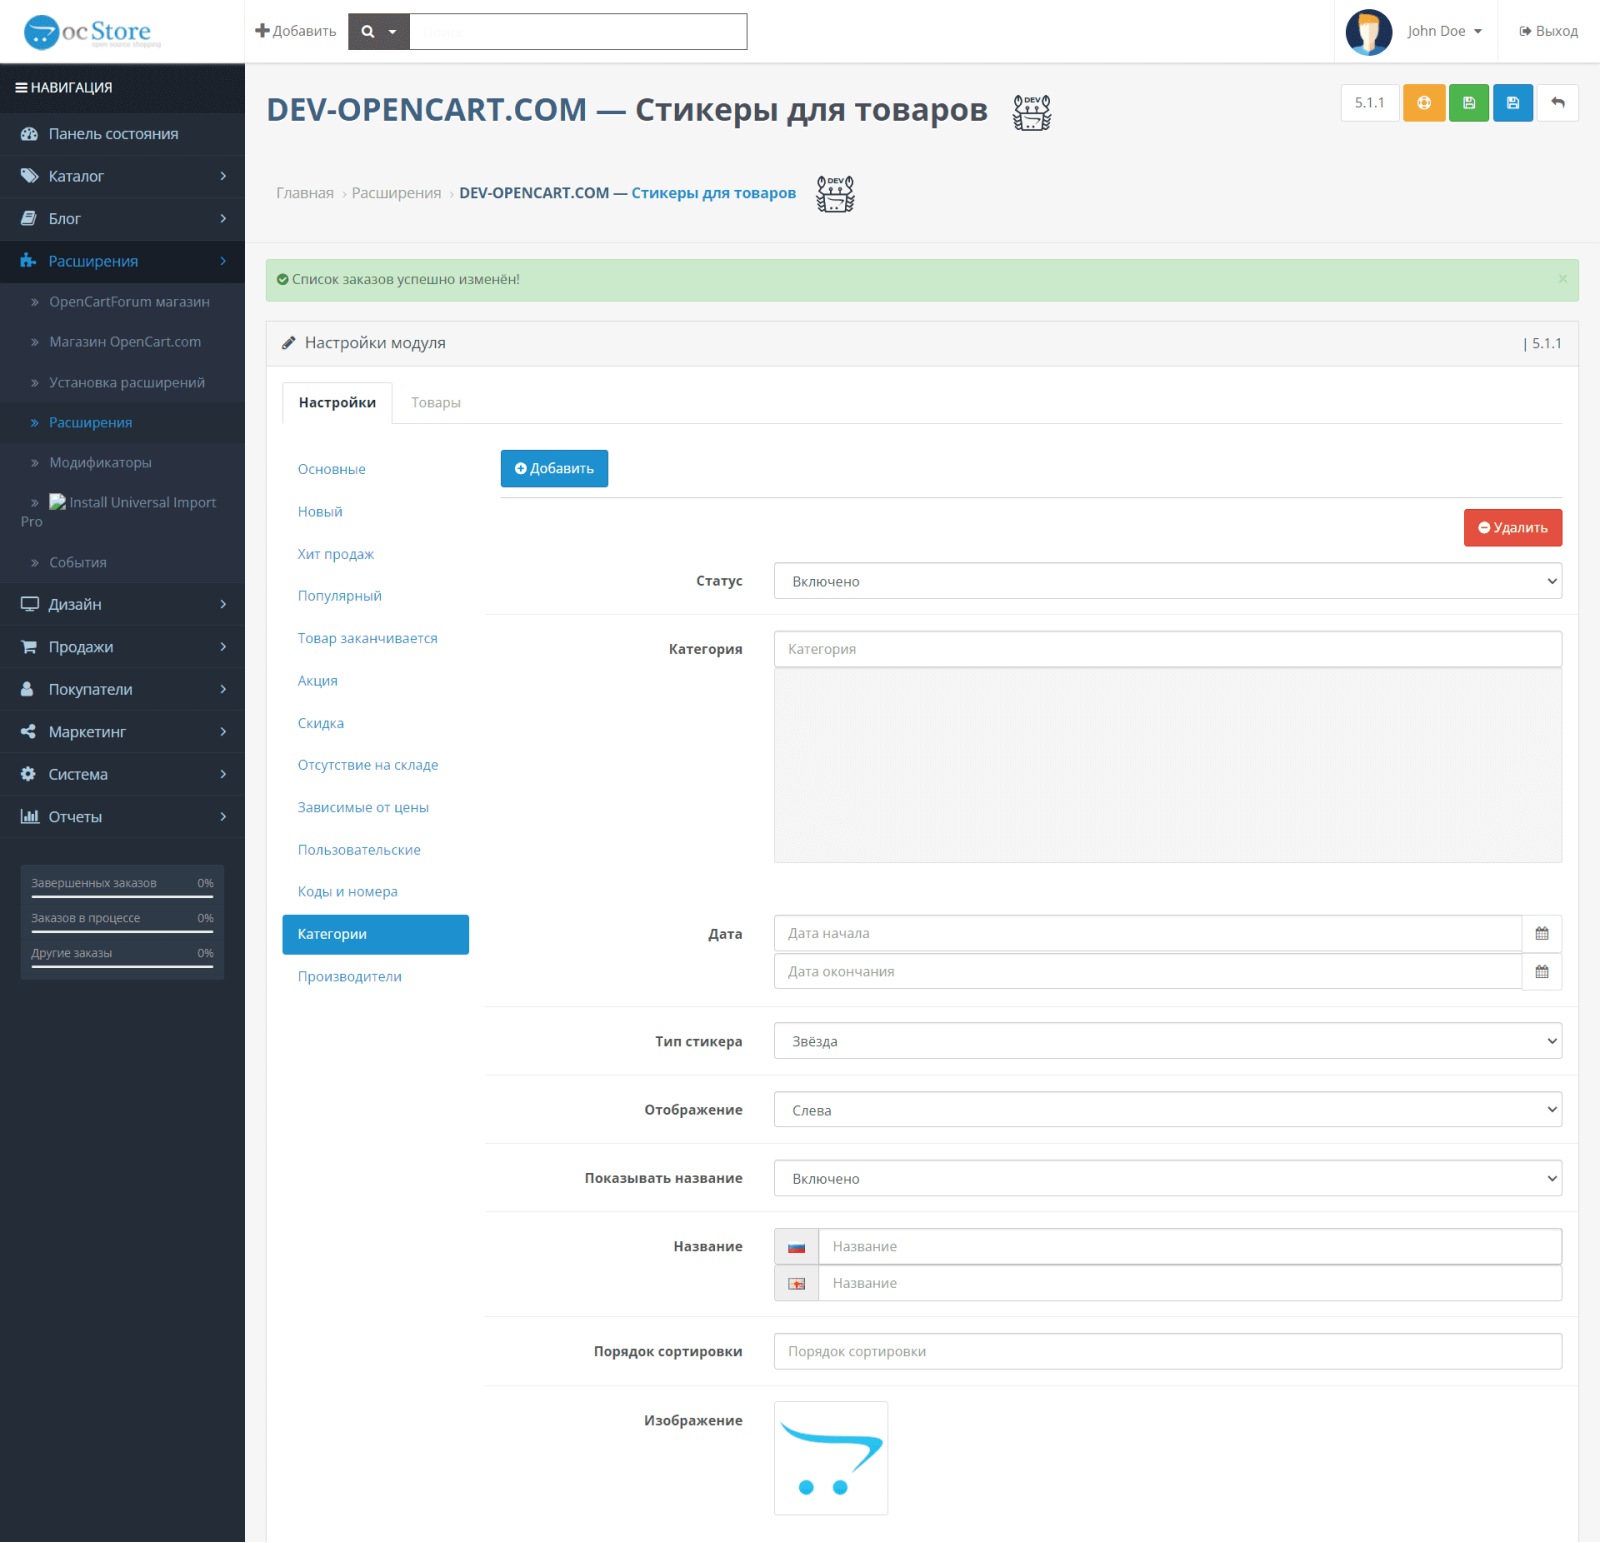Open the Панель состояния dashboard
Image resolution: width=1600 pixels, height=1543 pixels.
122,134
